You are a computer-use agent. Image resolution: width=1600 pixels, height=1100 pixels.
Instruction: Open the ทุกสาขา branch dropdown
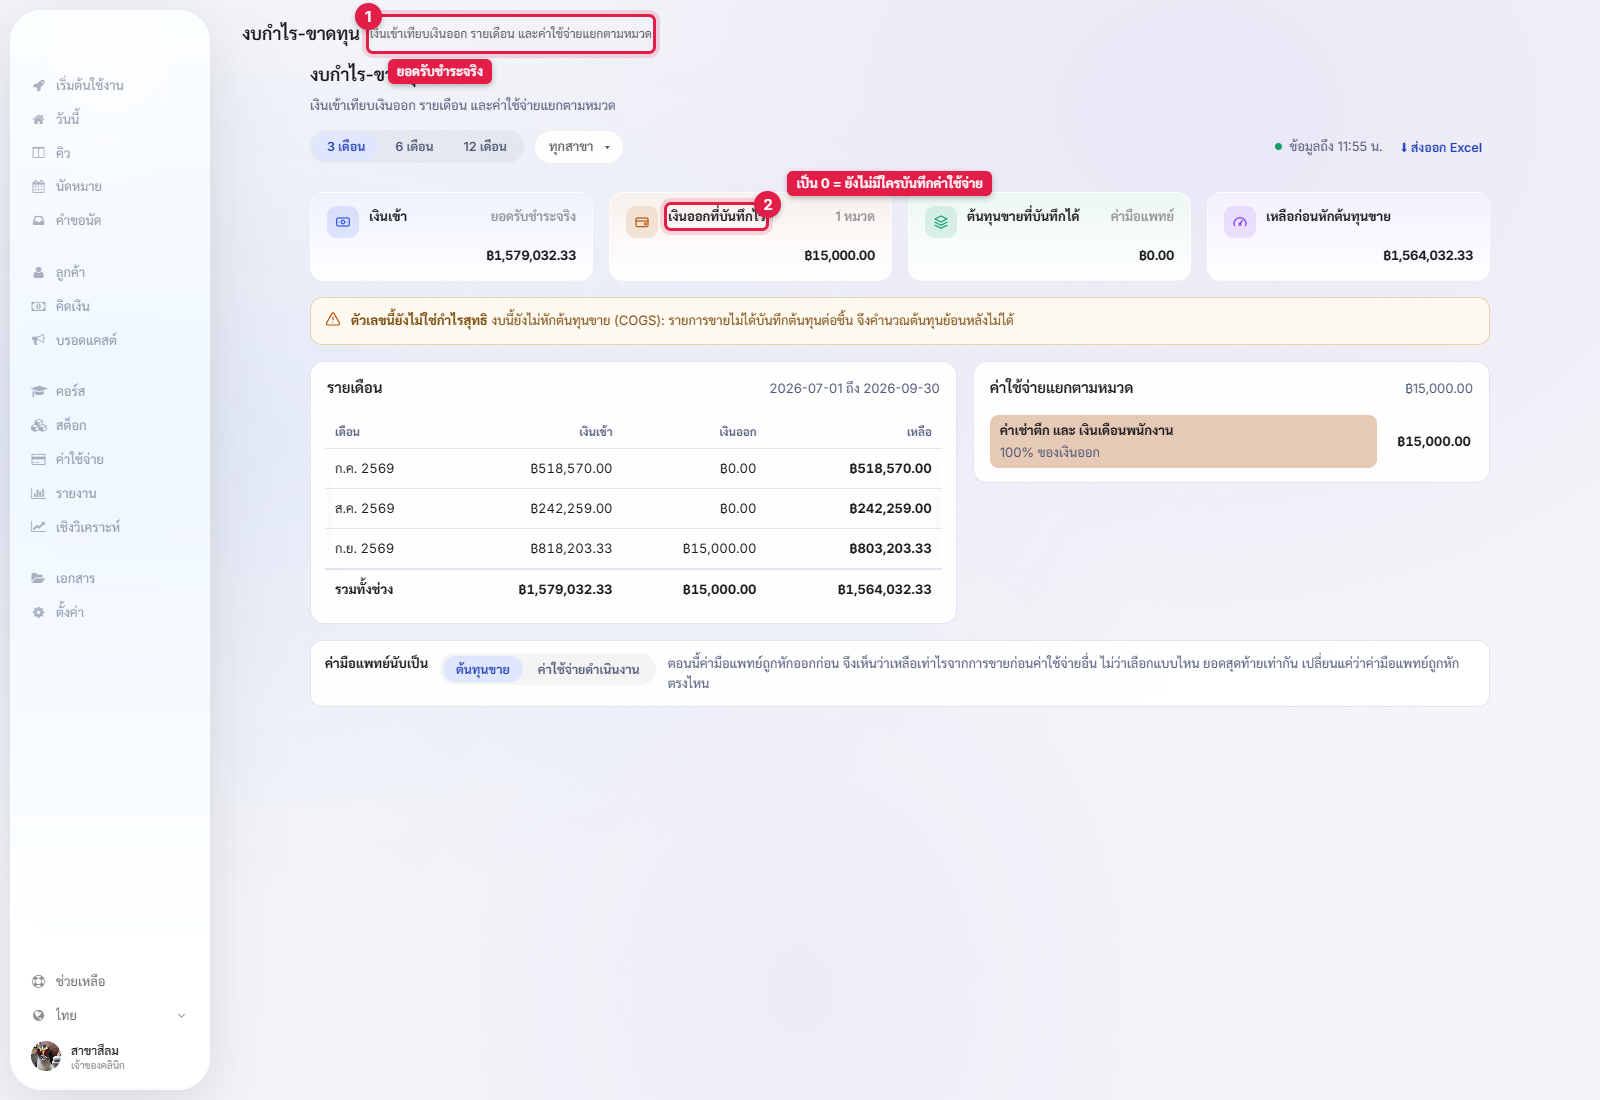click(579, 147)
